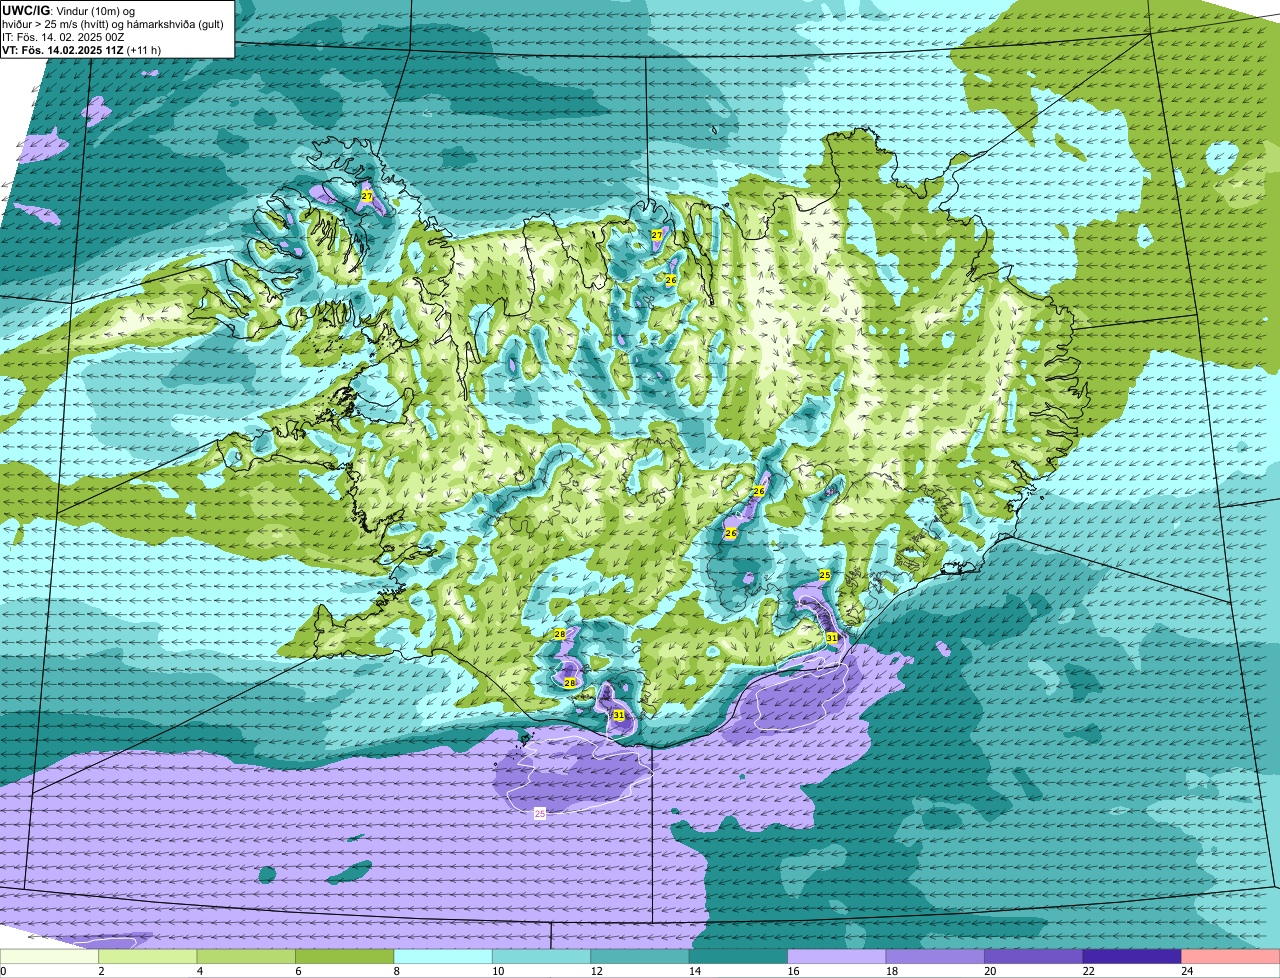This screenshot has height=978, width=1280.
Task: Pick the 20–22 m/s violet legend swatch
Action: click(1035, 957)
